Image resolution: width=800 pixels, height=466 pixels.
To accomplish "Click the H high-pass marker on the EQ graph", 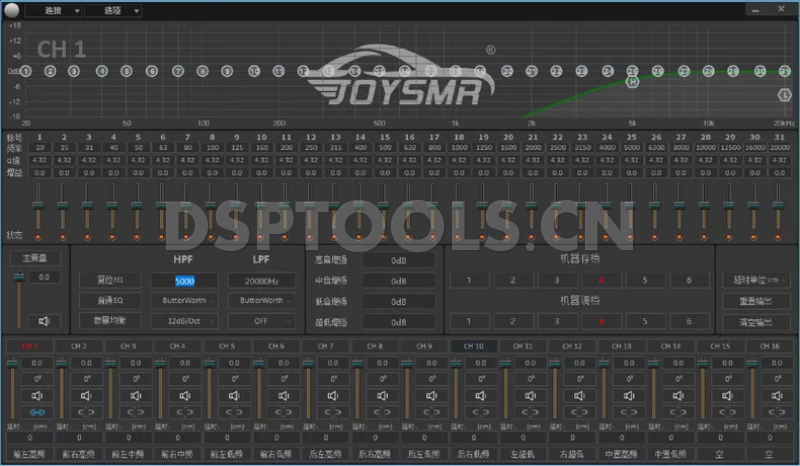I will 633,82.
